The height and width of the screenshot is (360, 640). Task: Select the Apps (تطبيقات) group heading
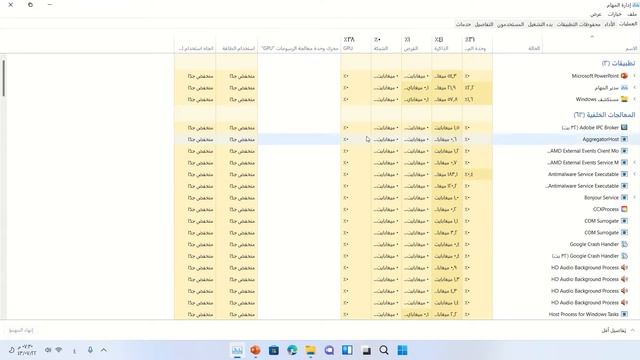[x=618, y=63]
